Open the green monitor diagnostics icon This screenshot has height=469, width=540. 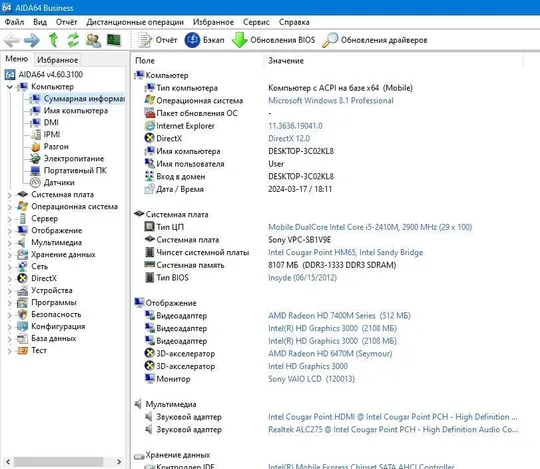click(114, 40)
